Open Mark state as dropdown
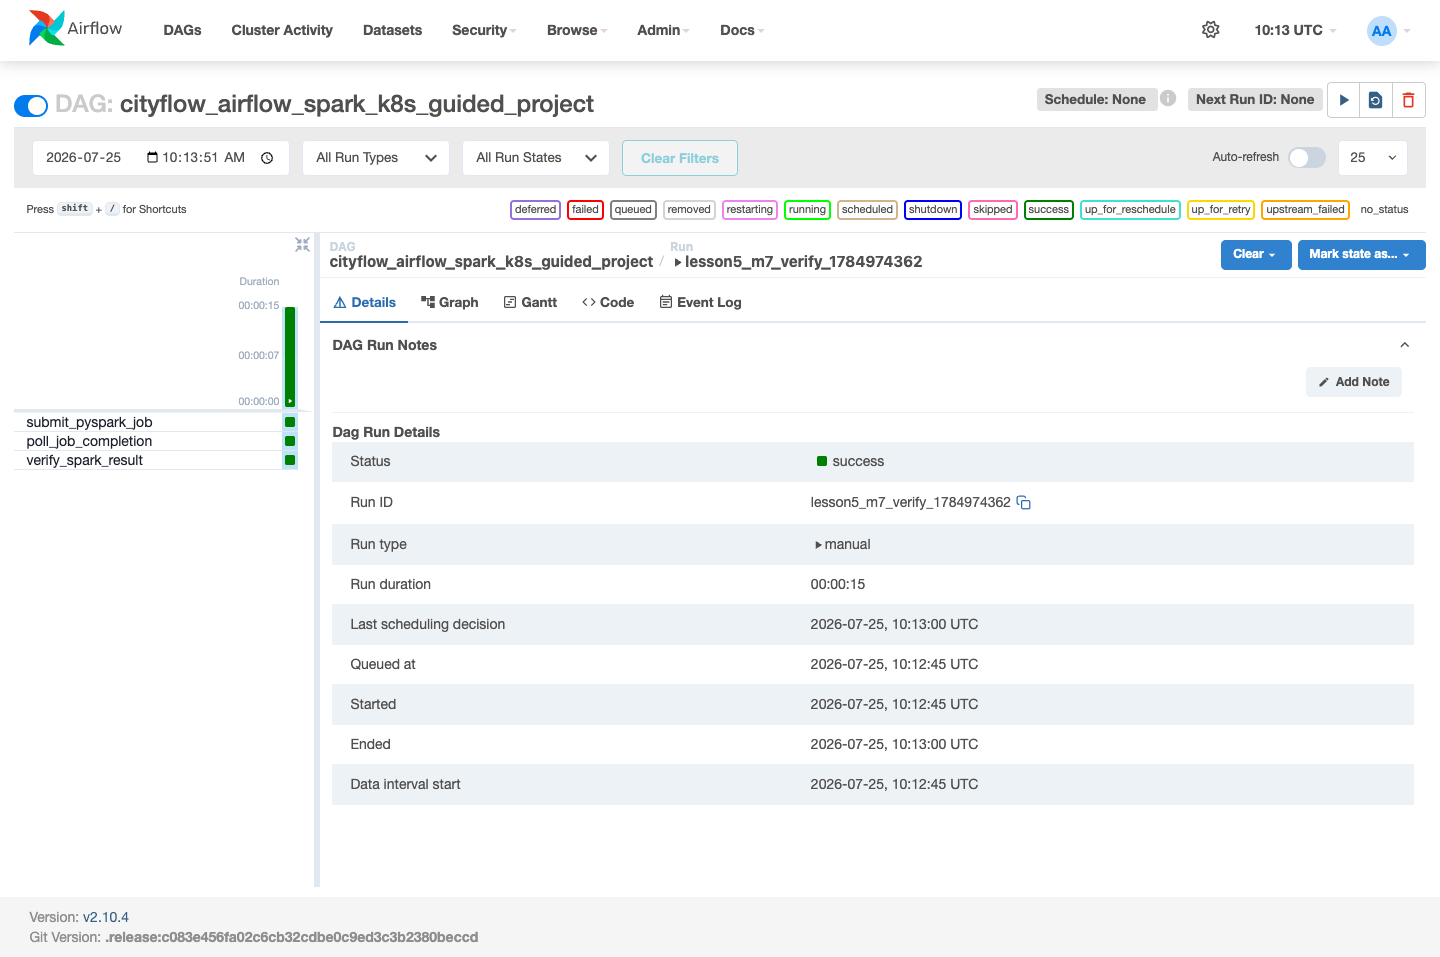This screenshot has width=1440, height=957. 1361,254
